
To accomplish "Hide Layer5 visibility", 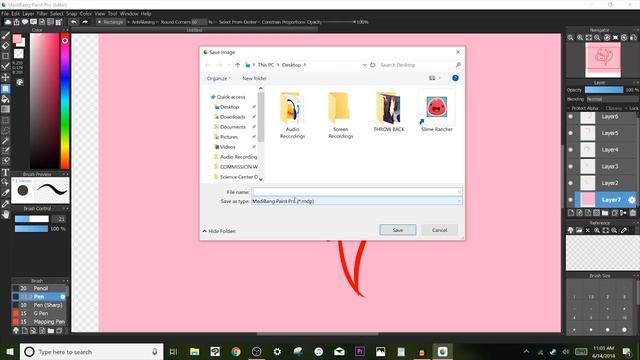I will (571, 133).
